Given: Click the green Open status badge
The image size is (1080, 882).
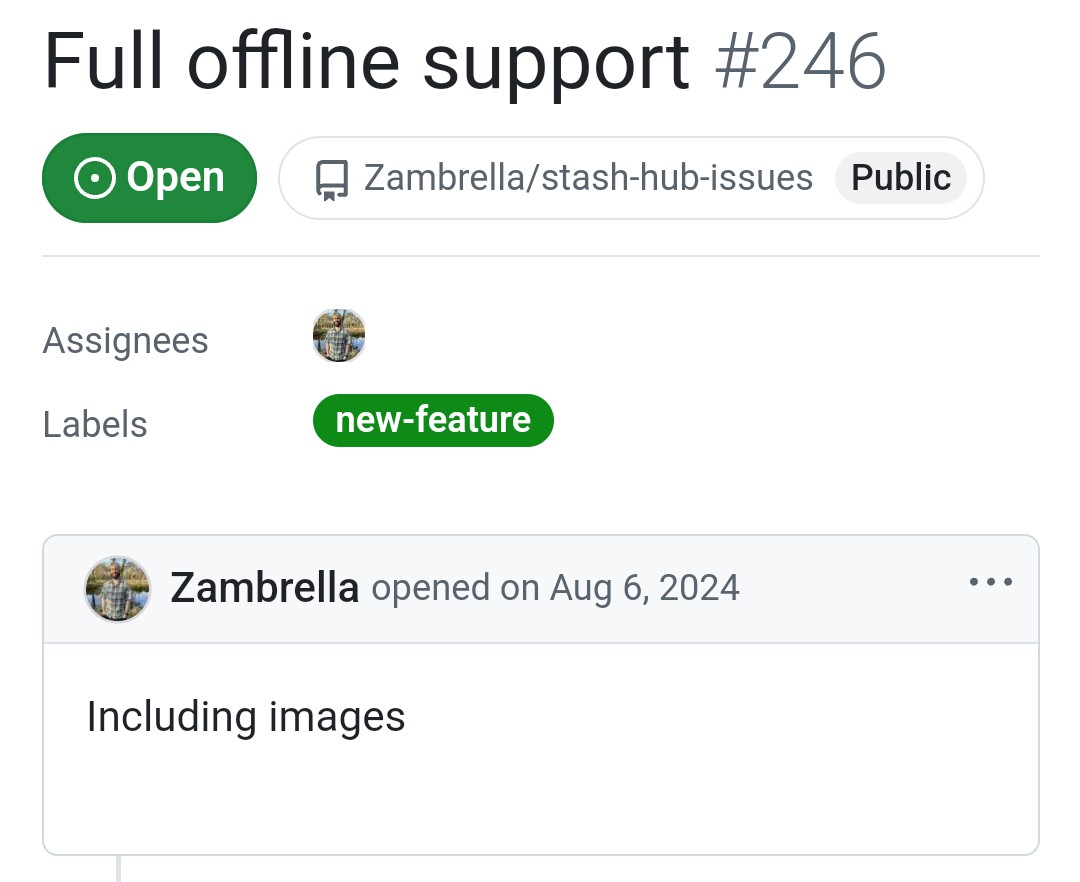Looking at the screenshot, I should (x=149, y=178).
